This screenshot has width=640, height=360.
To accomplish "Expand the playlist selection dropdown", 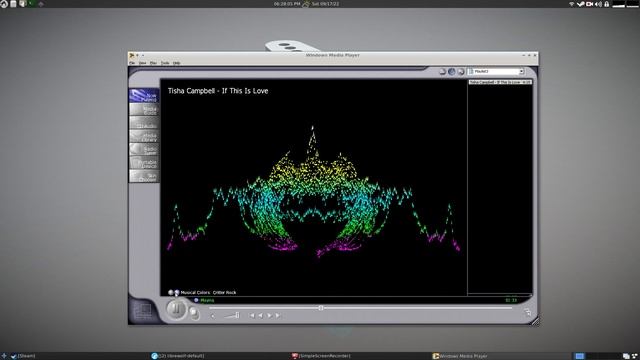I will (x=521, y=71).
